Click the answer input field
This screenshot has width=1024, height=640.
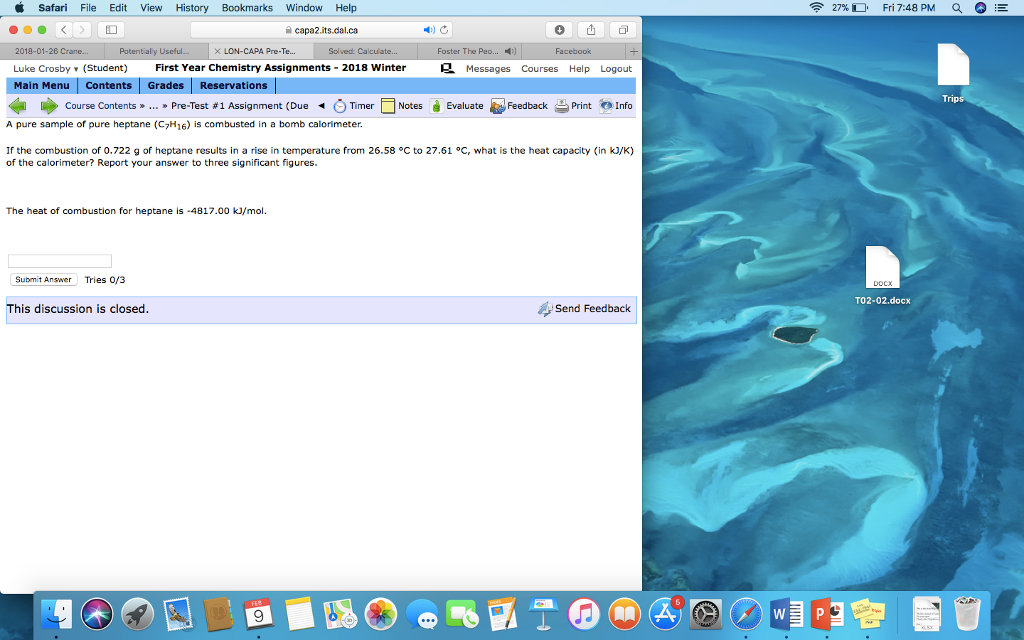59,260
